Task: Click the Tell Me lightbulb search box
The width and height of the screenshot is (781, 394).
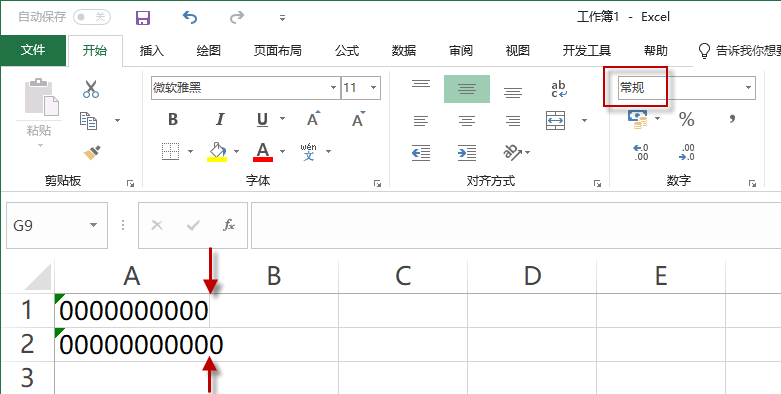Action: click(x=739, y=50)
